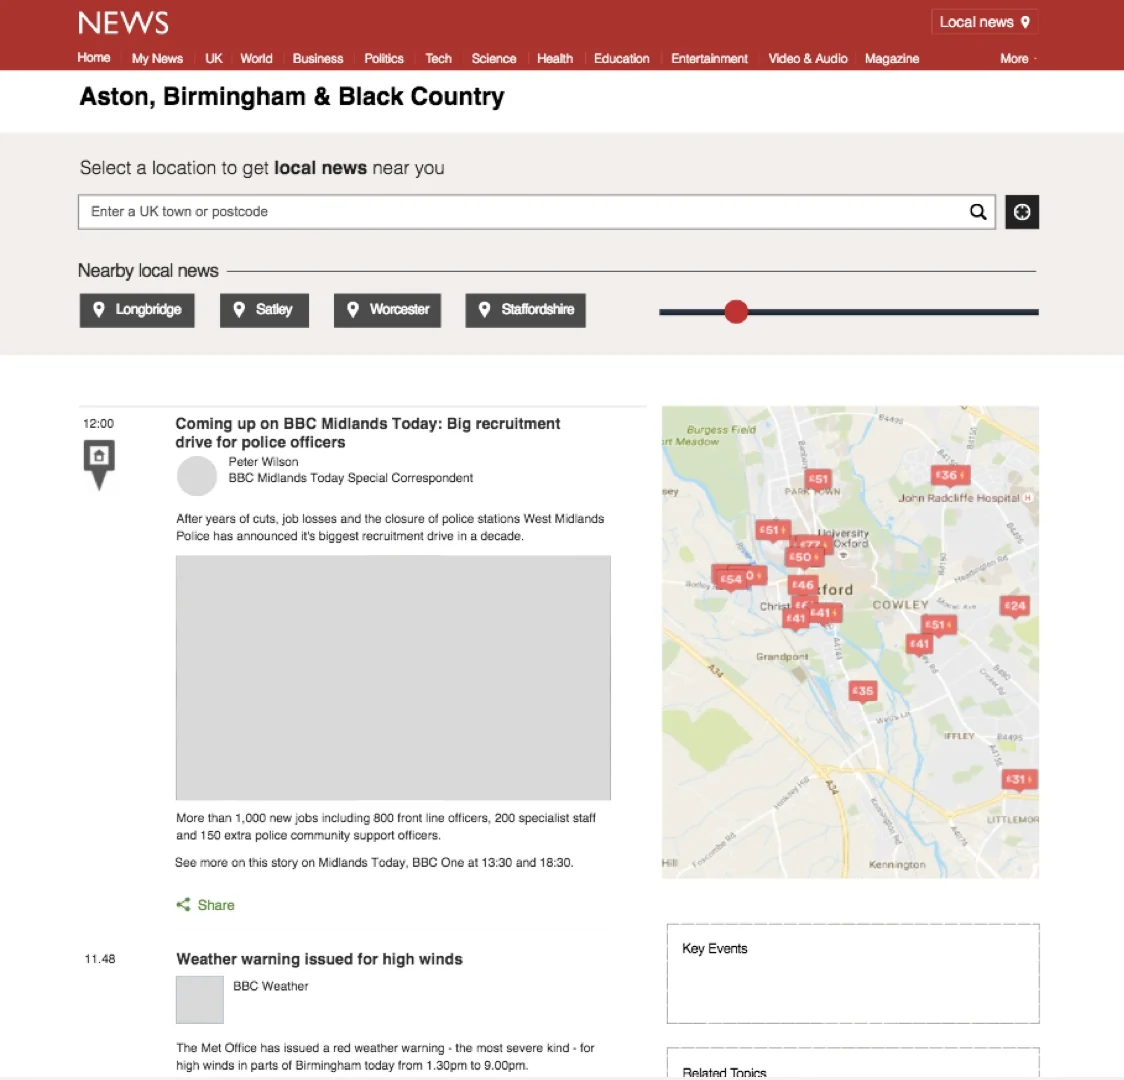Click the pin icon on the Satley button
Image resolution: width=1124 pixels, height=1080 pixels.
tap(239, 310)
